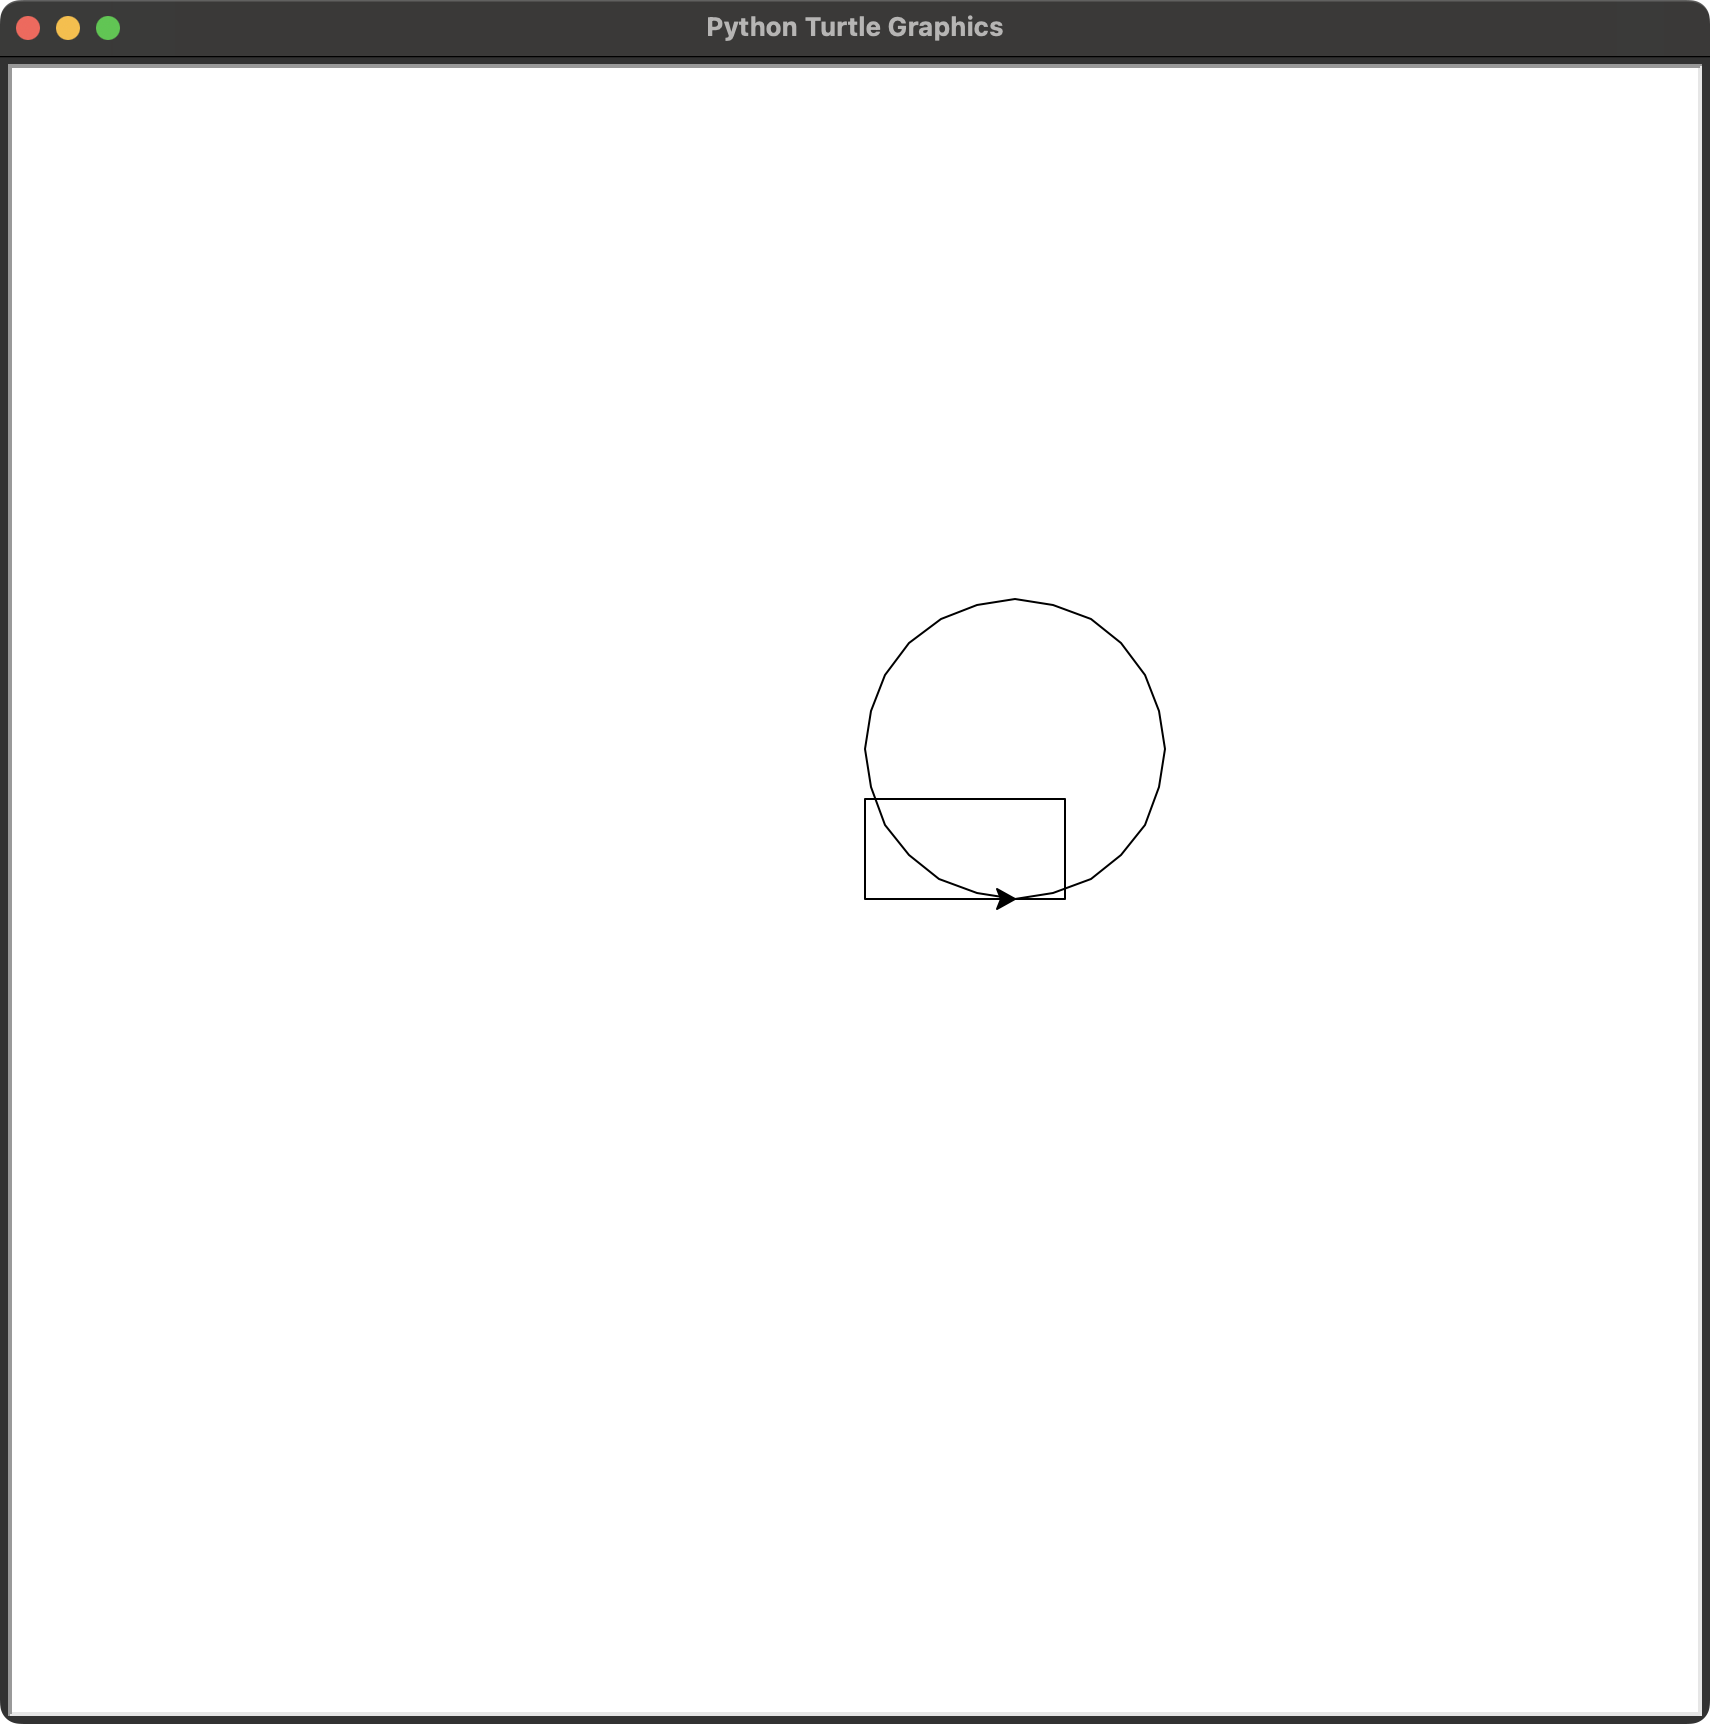Image resolution: width=1710 pixels, height=1724 pixels.
Task: Click the rectangle's top-right corner
Action: click(x=1065, y=799)
